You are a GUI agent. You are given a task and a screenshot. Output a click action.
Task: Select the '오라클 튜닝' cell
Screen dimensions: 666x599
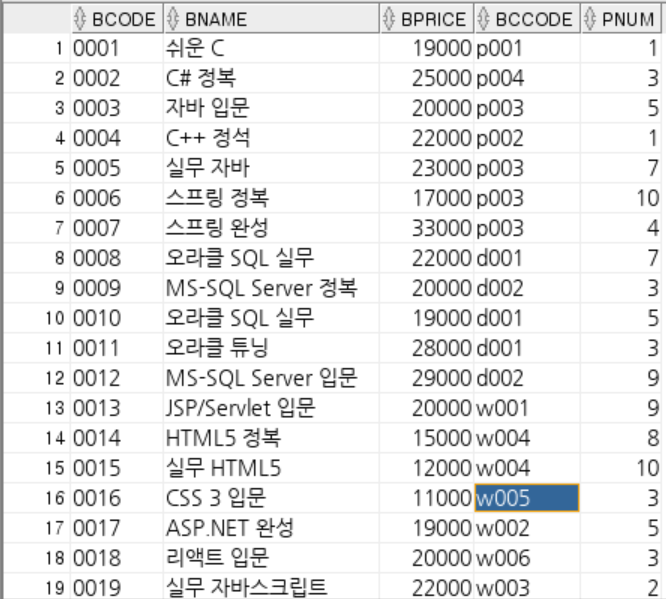point(271,348)
